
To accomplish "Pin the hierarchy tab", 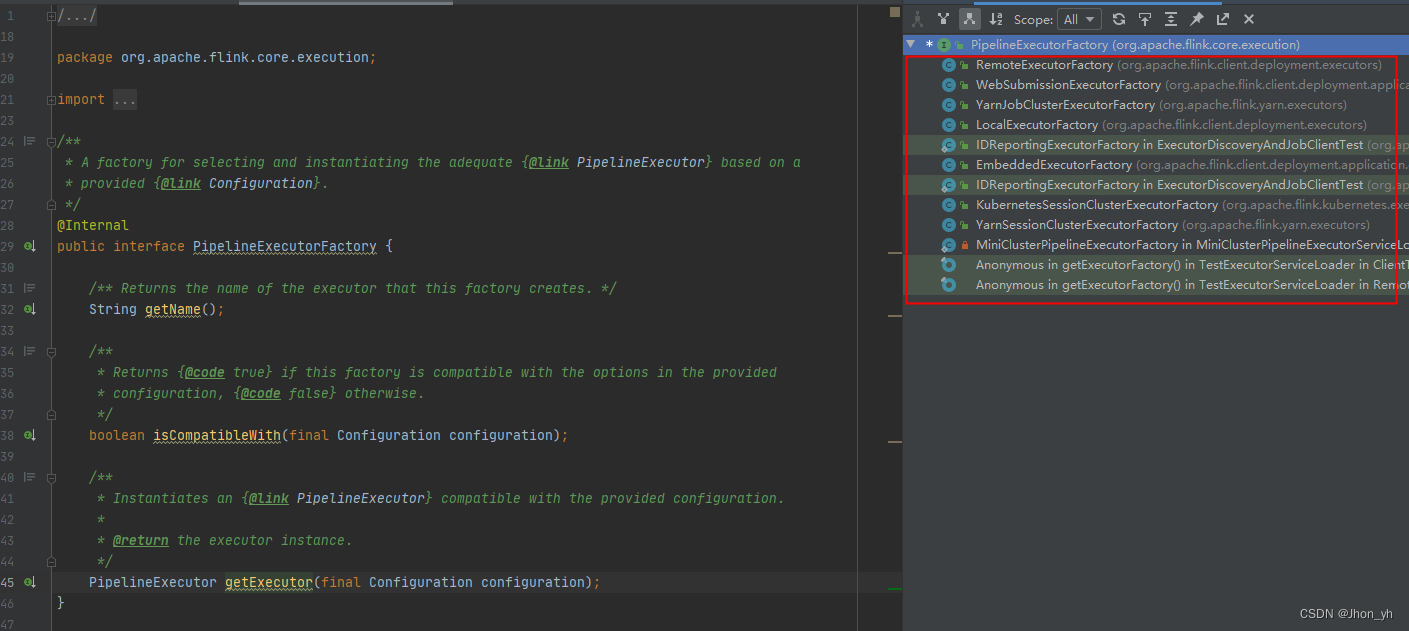I will click(x=1197, y=19).
